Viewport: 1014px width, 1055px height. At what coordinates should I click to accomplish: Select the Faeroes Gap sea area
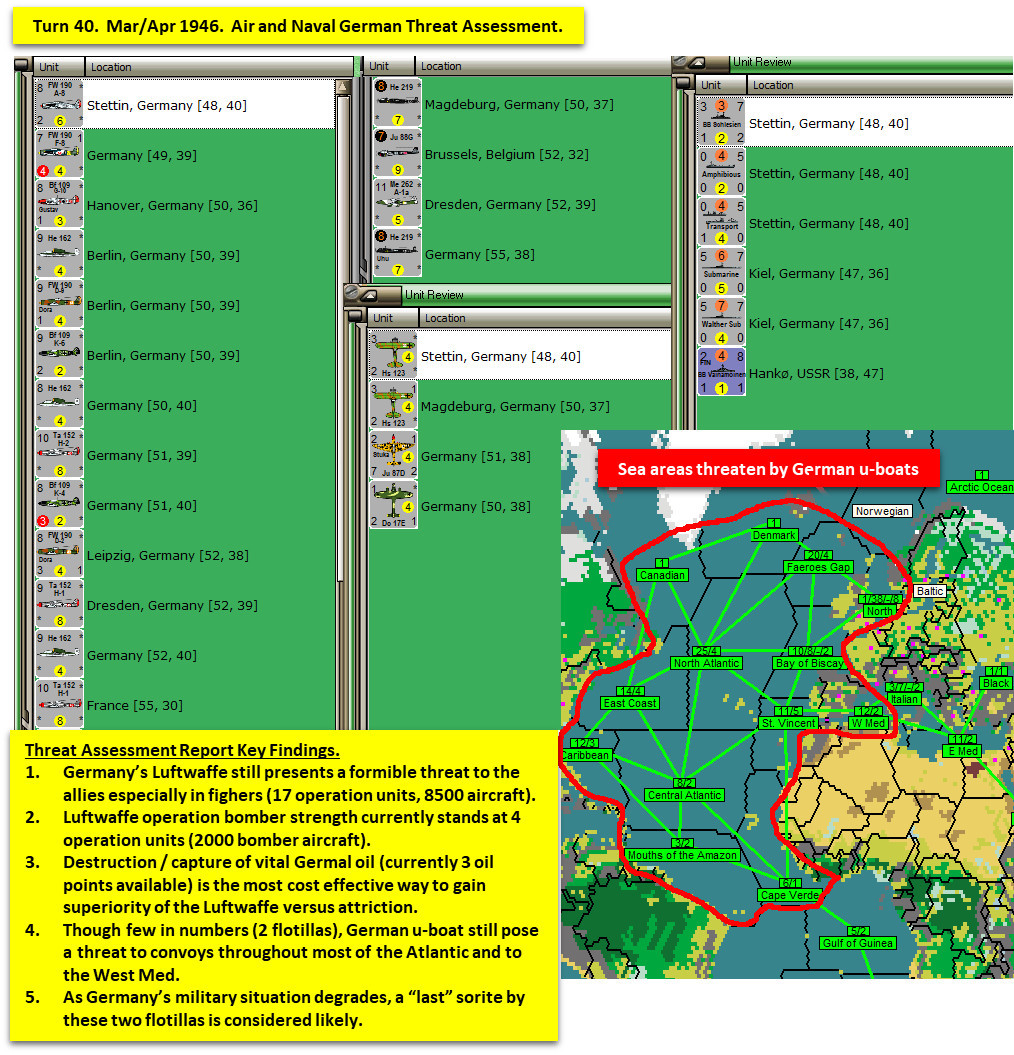(x=818, y=567)
